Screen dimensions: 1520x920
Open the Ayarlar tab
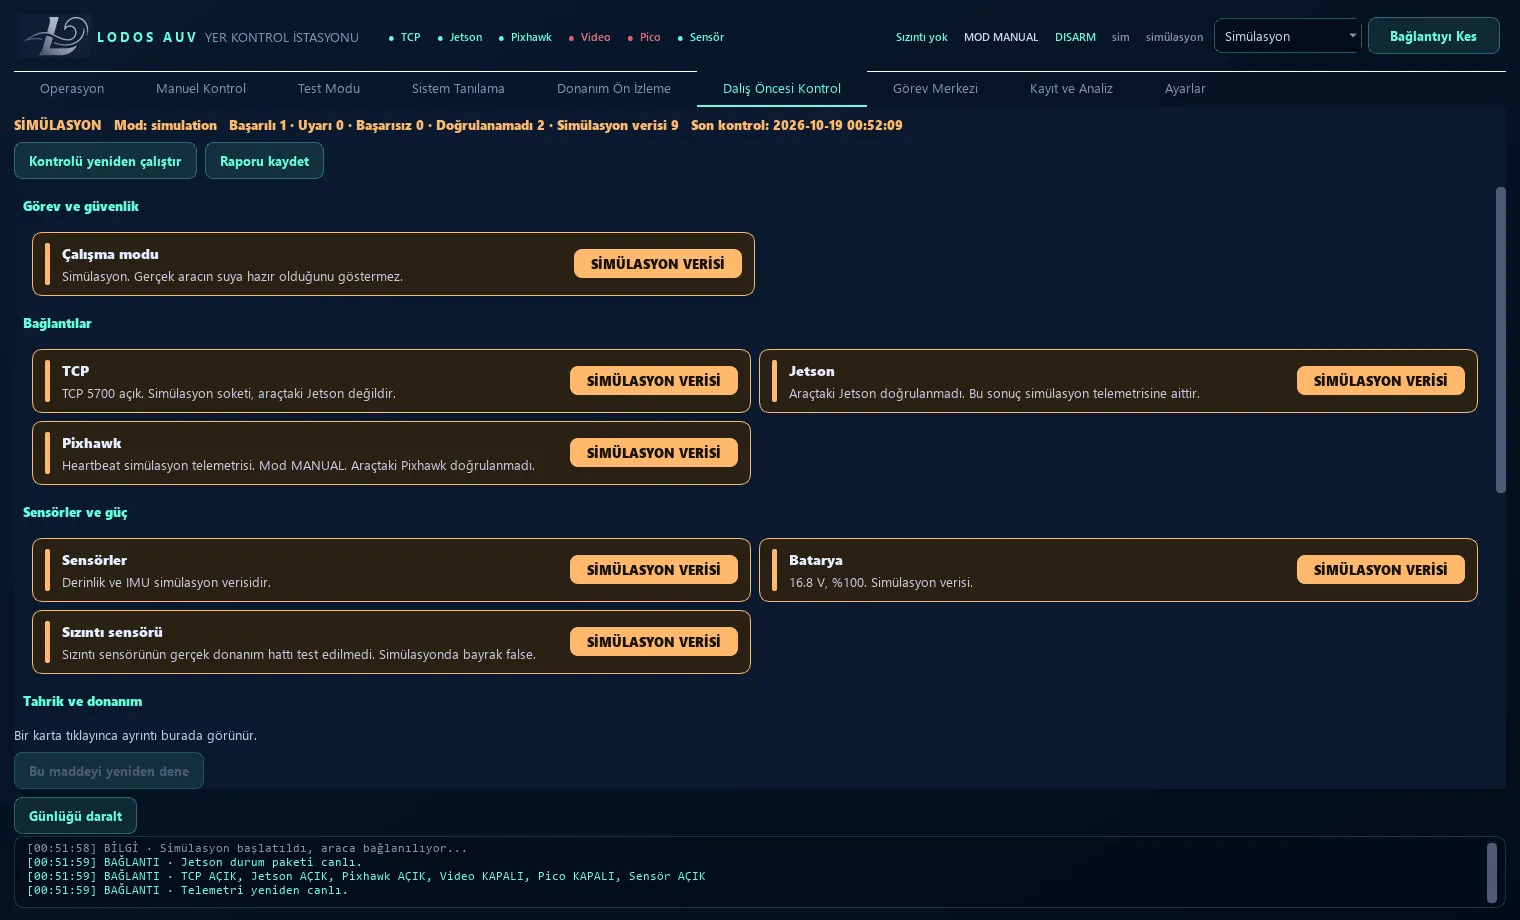tap(1185, 88)
